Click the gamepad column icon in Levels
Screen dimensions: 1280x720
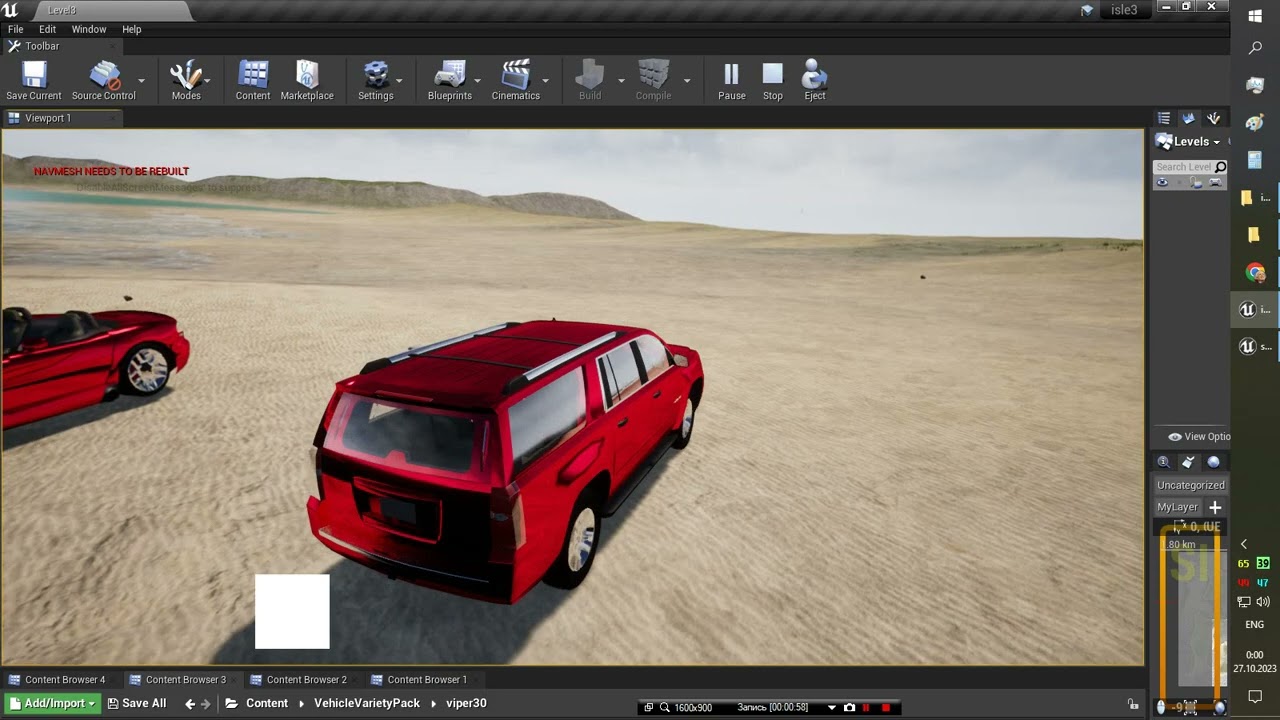tap(1215, 183)
